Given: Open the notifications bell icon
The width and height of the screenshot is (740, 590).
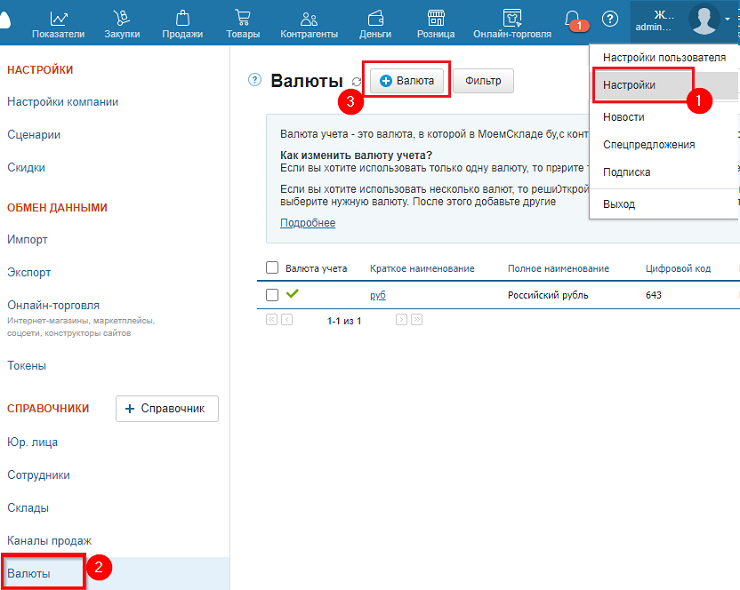Looking at the screenshot, I should tap(573, 19).
